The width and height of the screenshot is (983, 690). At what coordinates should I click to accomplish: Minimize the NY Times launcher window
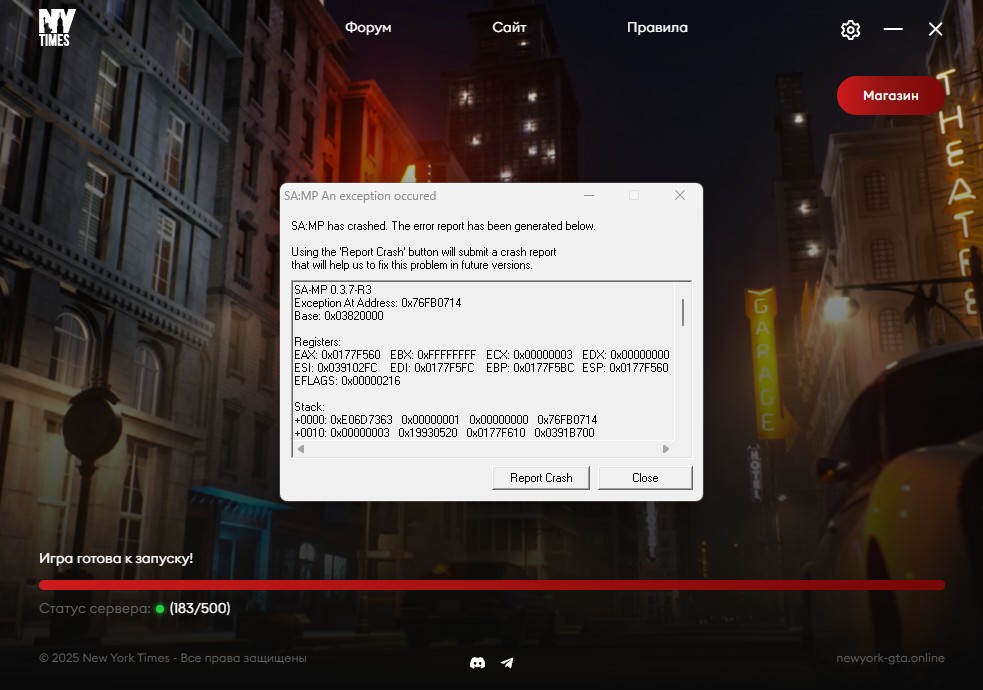coord(893,30)
